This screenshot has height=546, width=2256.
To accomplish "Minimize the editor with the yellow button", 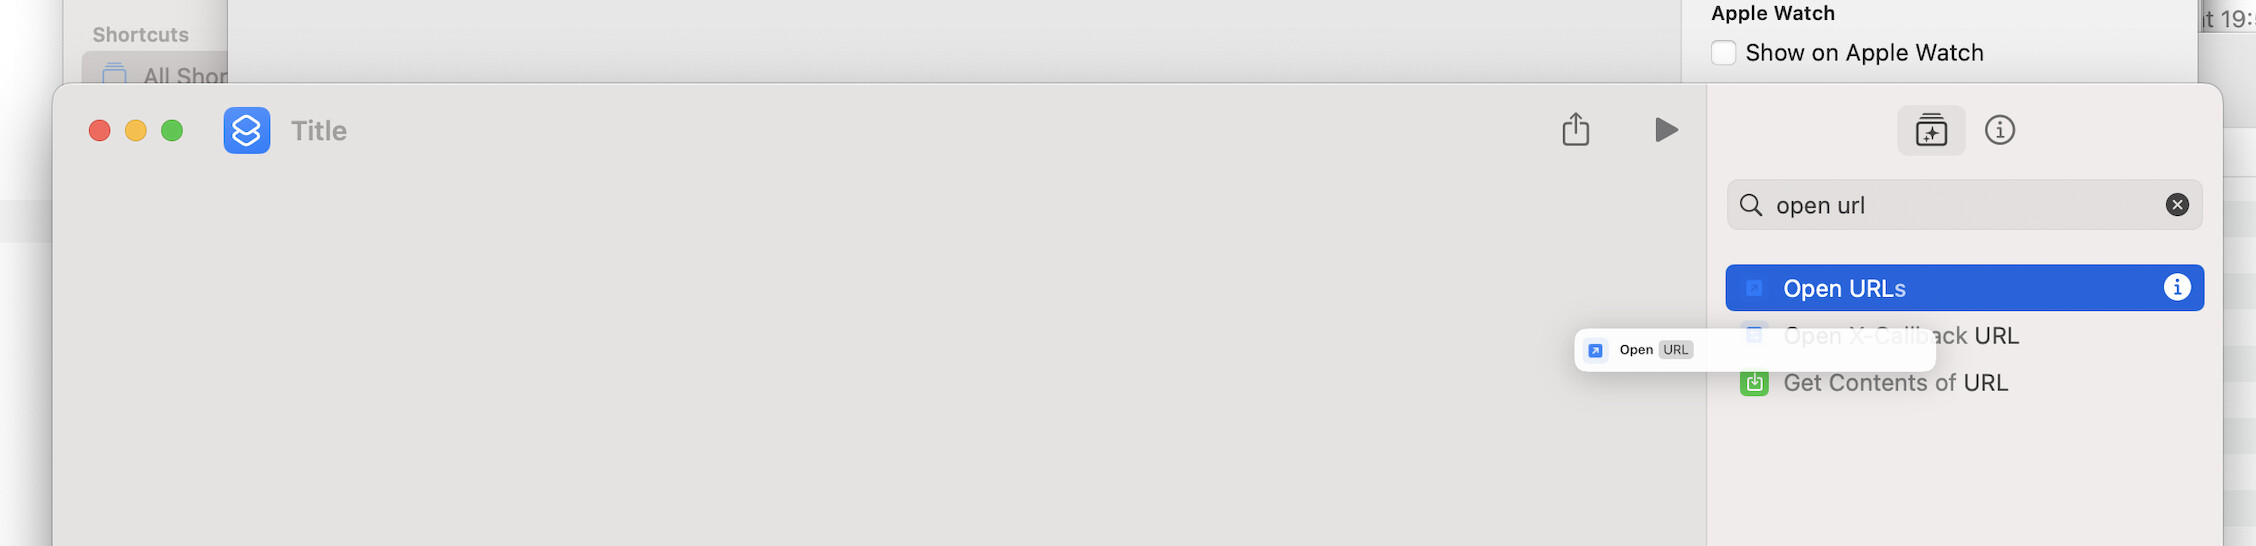I will coord(136,131).
